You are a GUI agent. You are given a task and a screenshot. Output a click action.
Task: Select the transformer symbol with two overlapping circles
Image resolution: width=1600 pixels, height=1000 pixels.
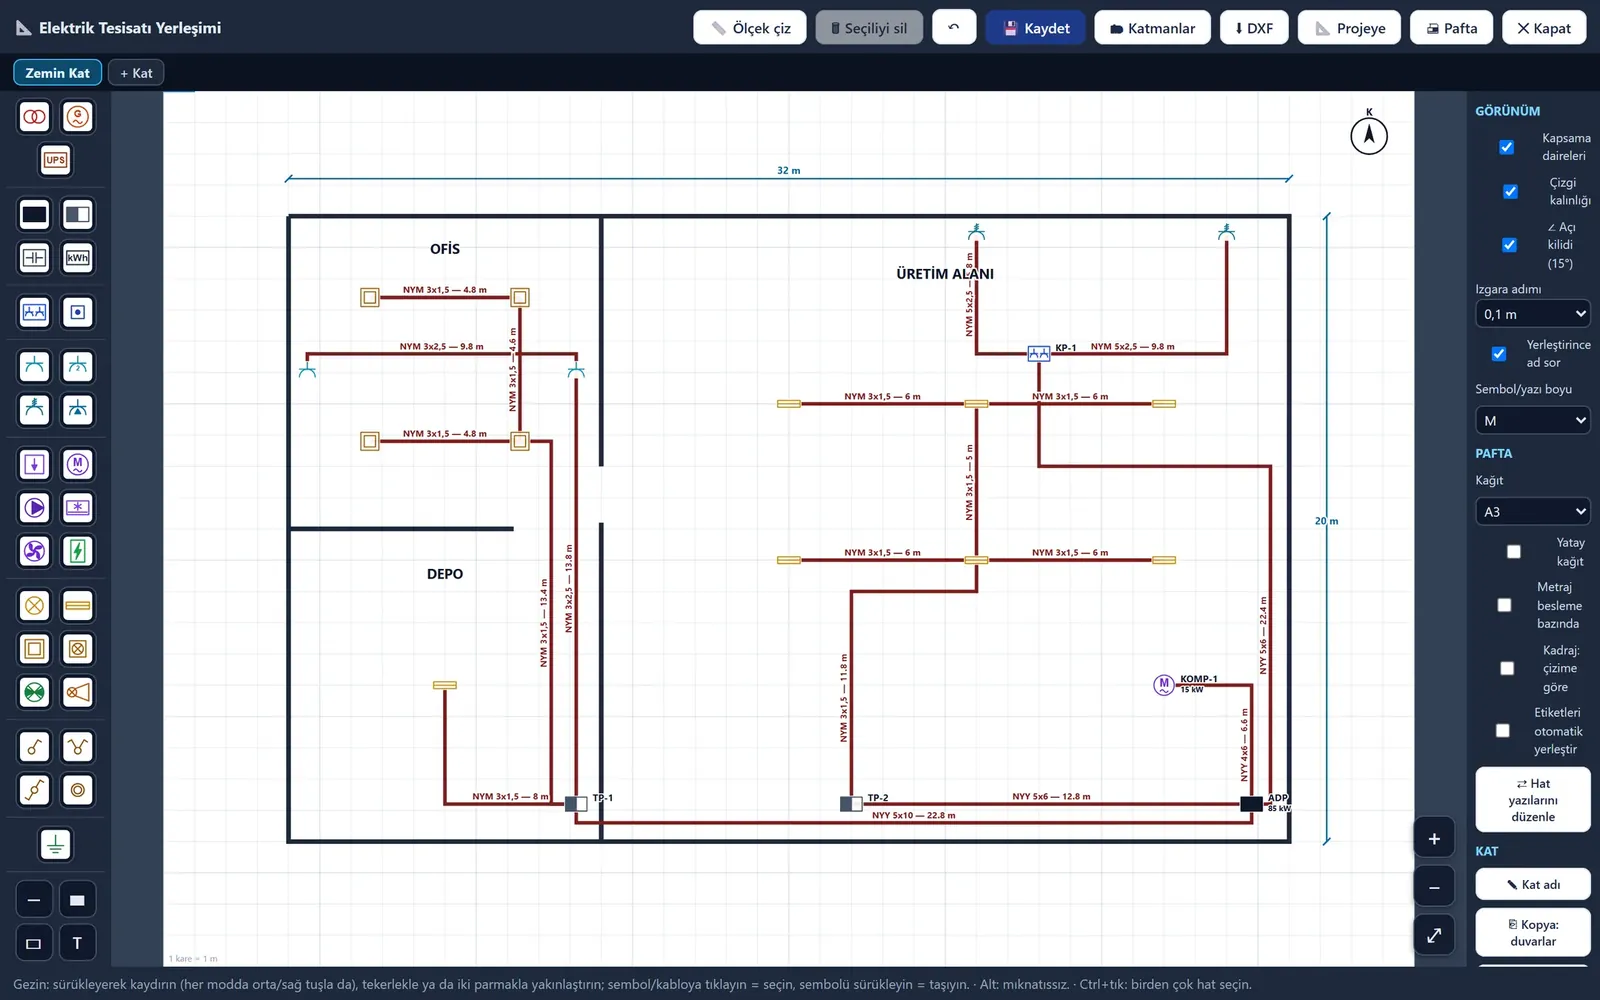(34, 117)
